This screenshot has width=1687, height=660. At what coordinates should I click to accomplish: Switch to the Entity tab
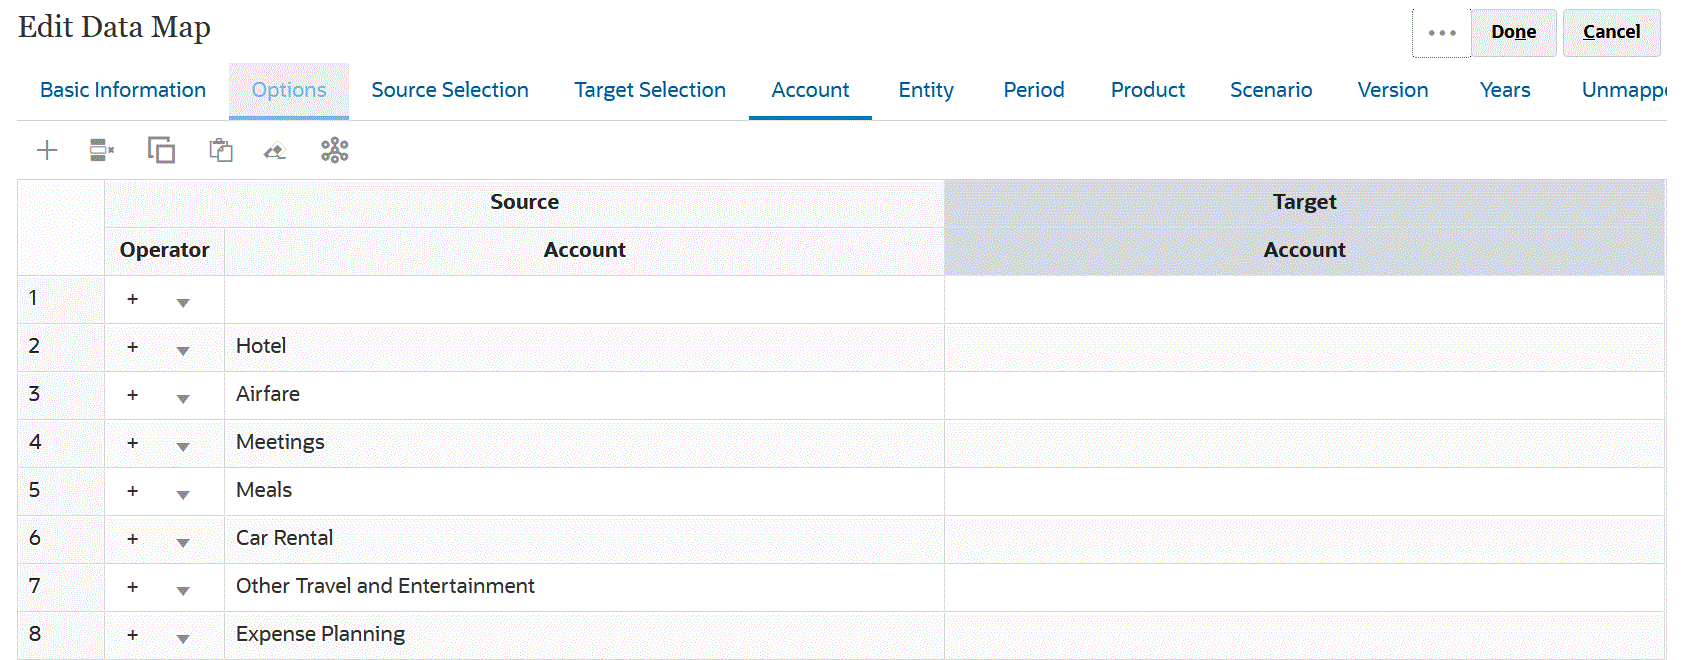point(926,90)
